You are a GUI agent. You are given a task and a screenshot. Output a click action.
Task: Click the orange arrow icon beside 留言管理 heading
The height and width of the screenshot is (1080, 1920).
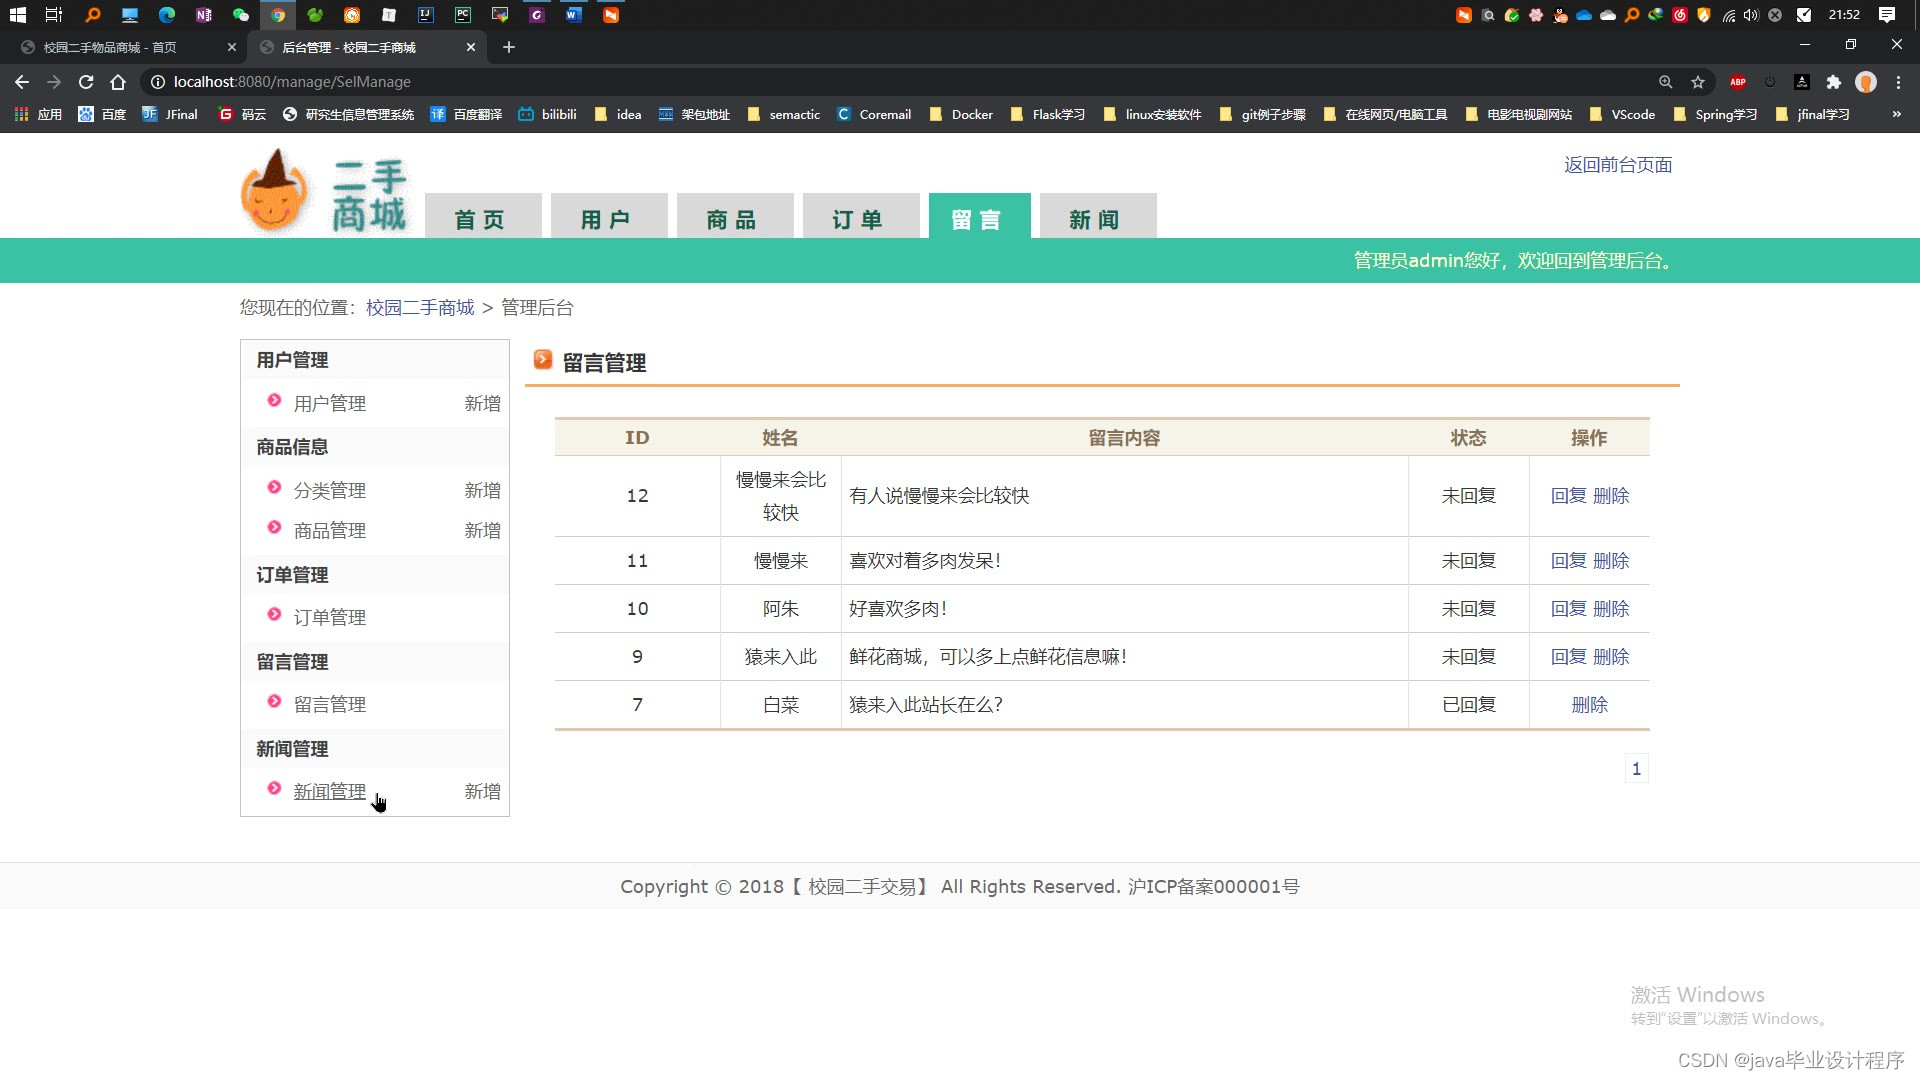[543, 359]
